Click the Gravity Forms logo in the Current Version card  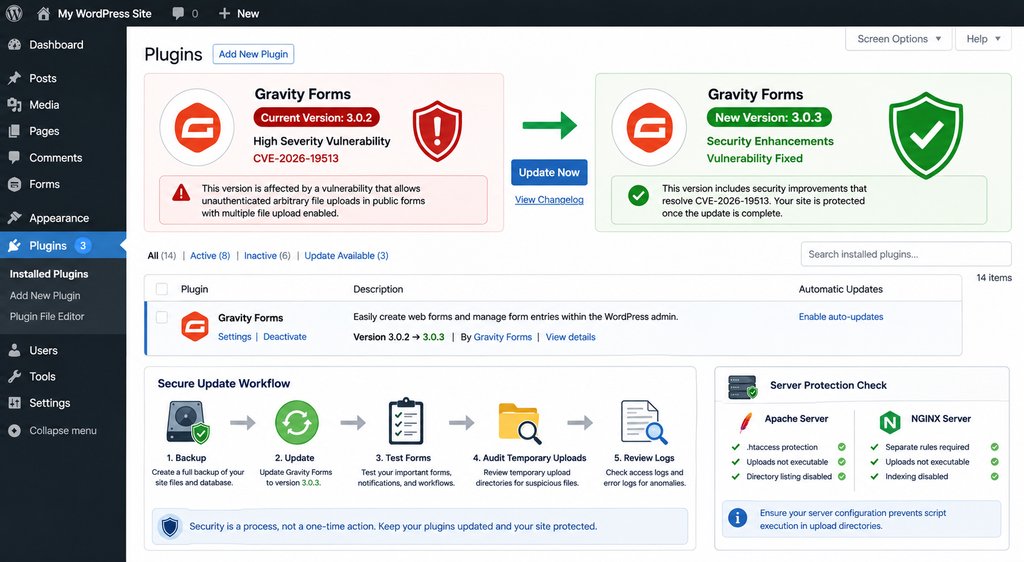pyautogui.click(x=197, y=127)
